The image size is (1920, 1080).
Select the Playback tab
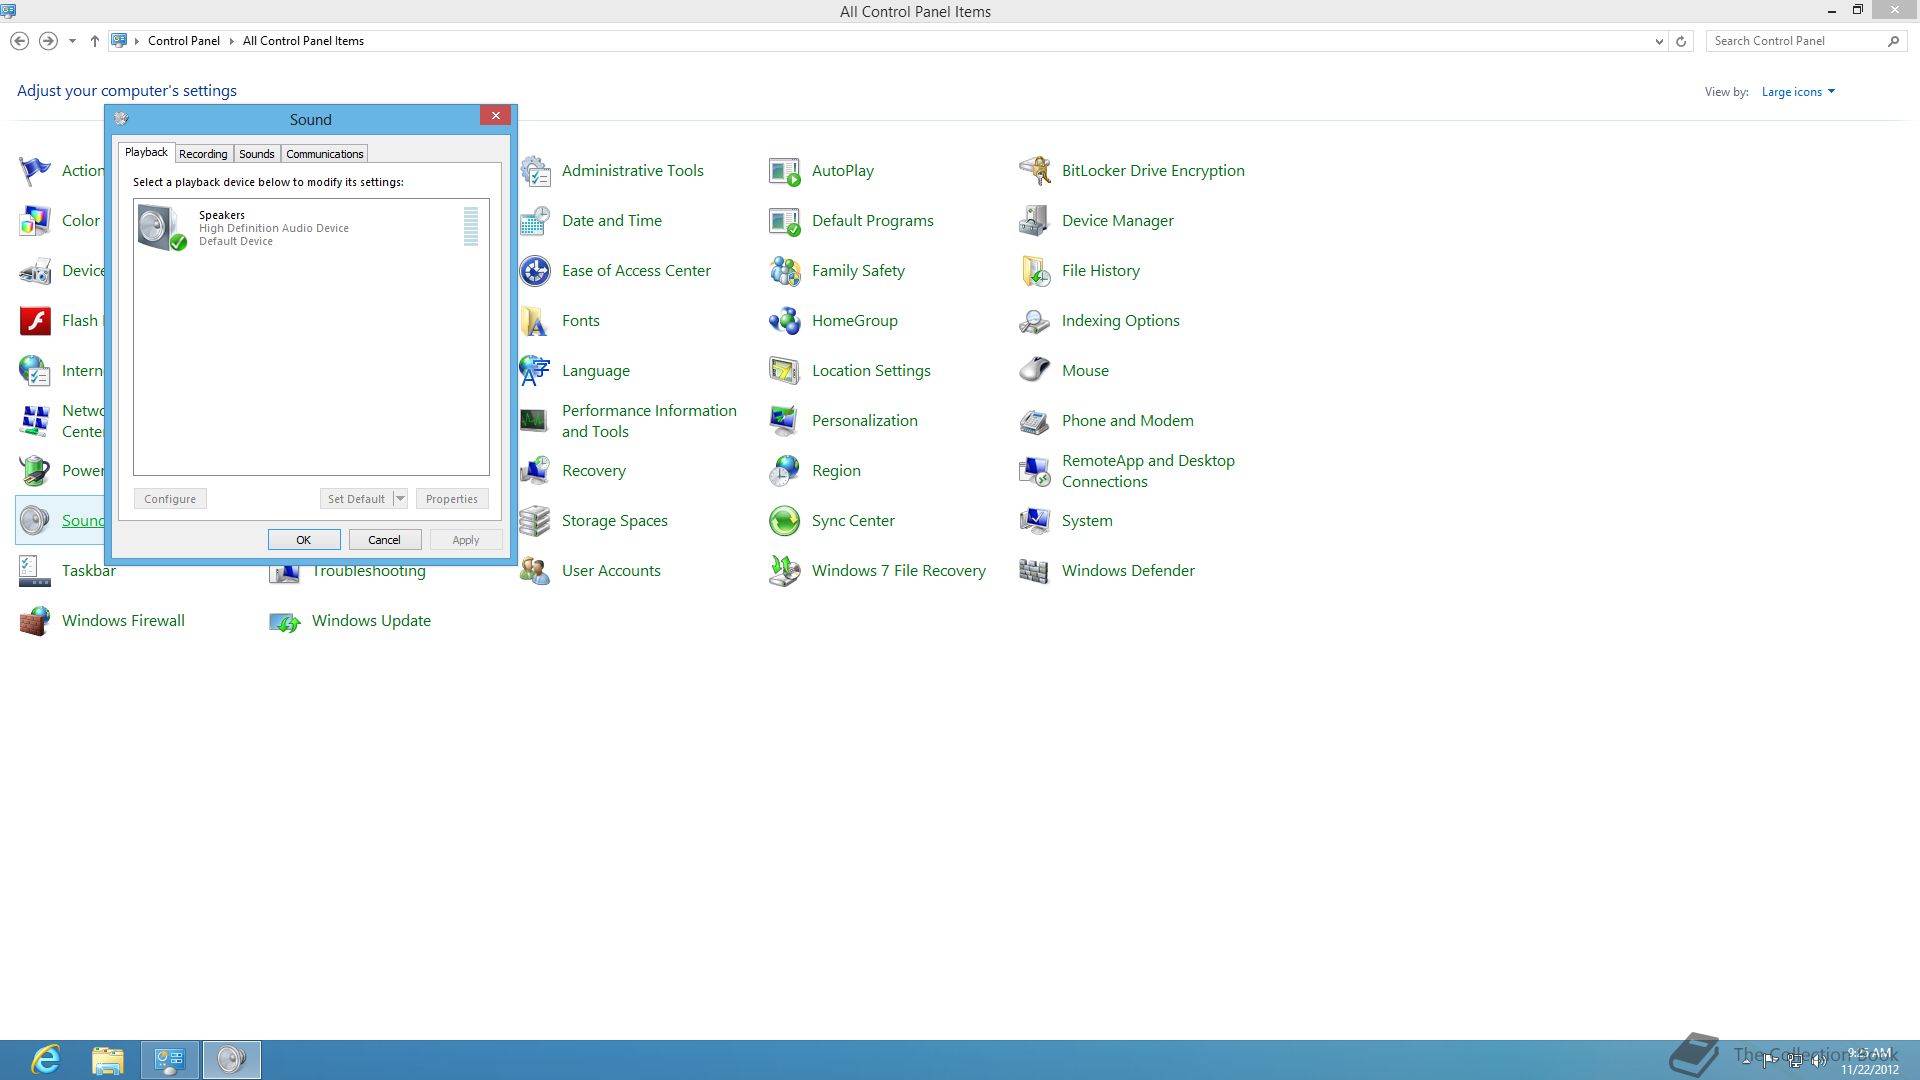pos(146,152)
